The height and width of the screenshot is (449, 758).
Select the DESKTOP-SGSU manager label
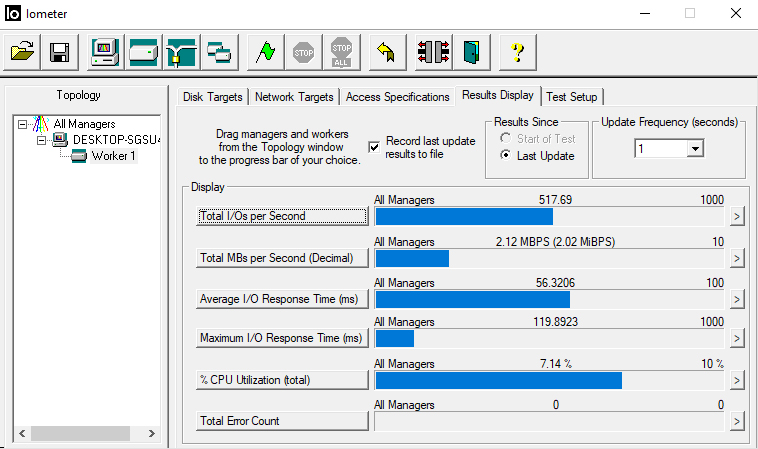pyautogui.click(x=116, y=140)
